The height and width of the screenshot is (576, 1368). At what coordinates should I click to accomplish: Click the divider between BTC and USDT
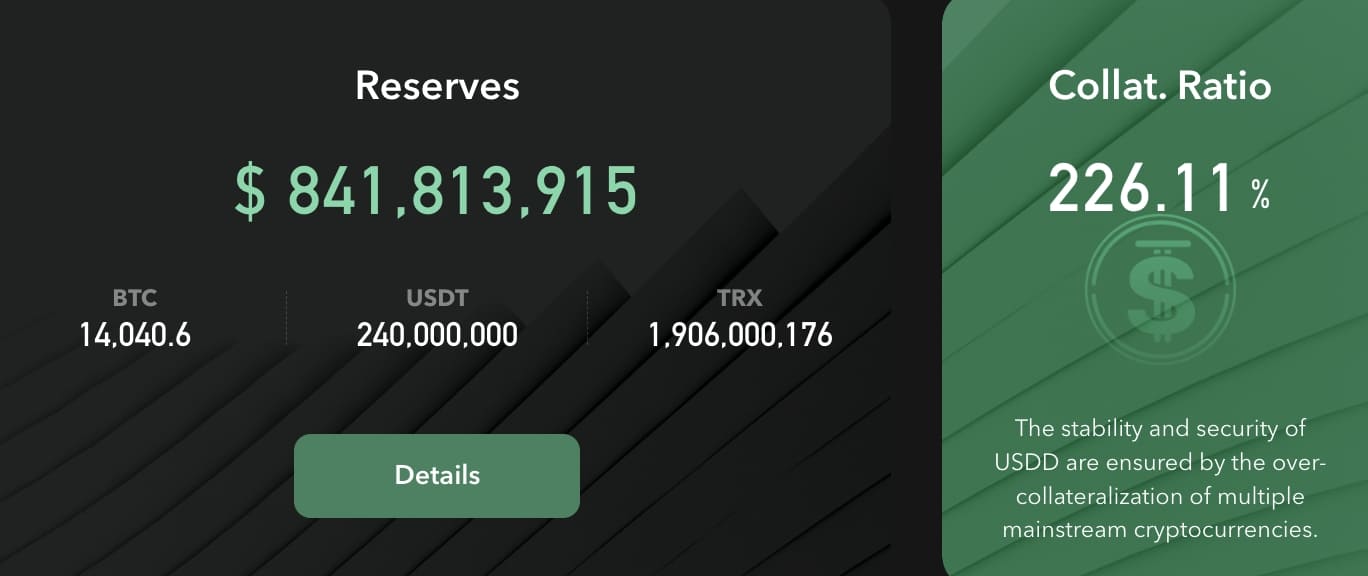coord(287,318)
